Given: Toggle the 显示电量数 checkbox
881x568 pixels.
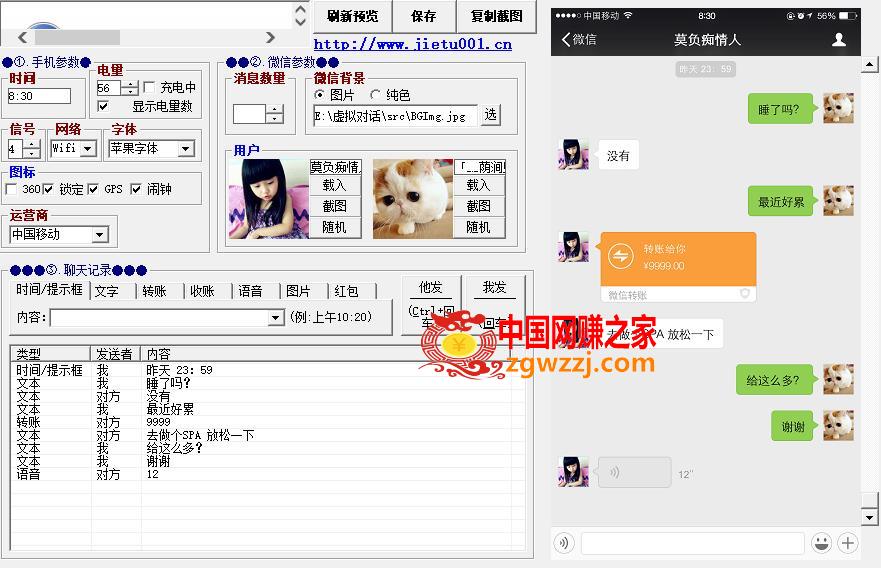Looking at the screenshot, I should click(x=103, y=106).
